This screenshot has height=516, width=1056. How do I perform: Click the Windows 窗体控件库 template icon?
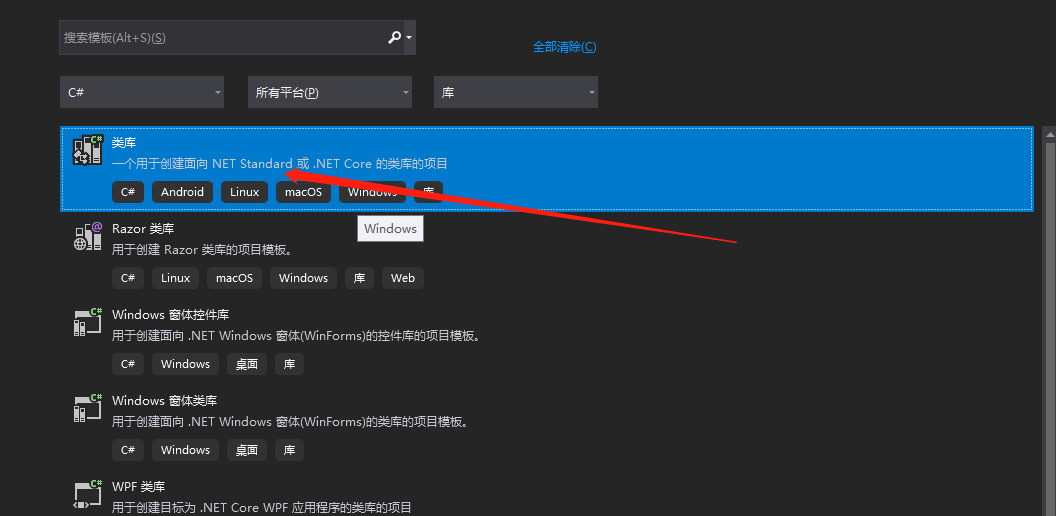88,322
